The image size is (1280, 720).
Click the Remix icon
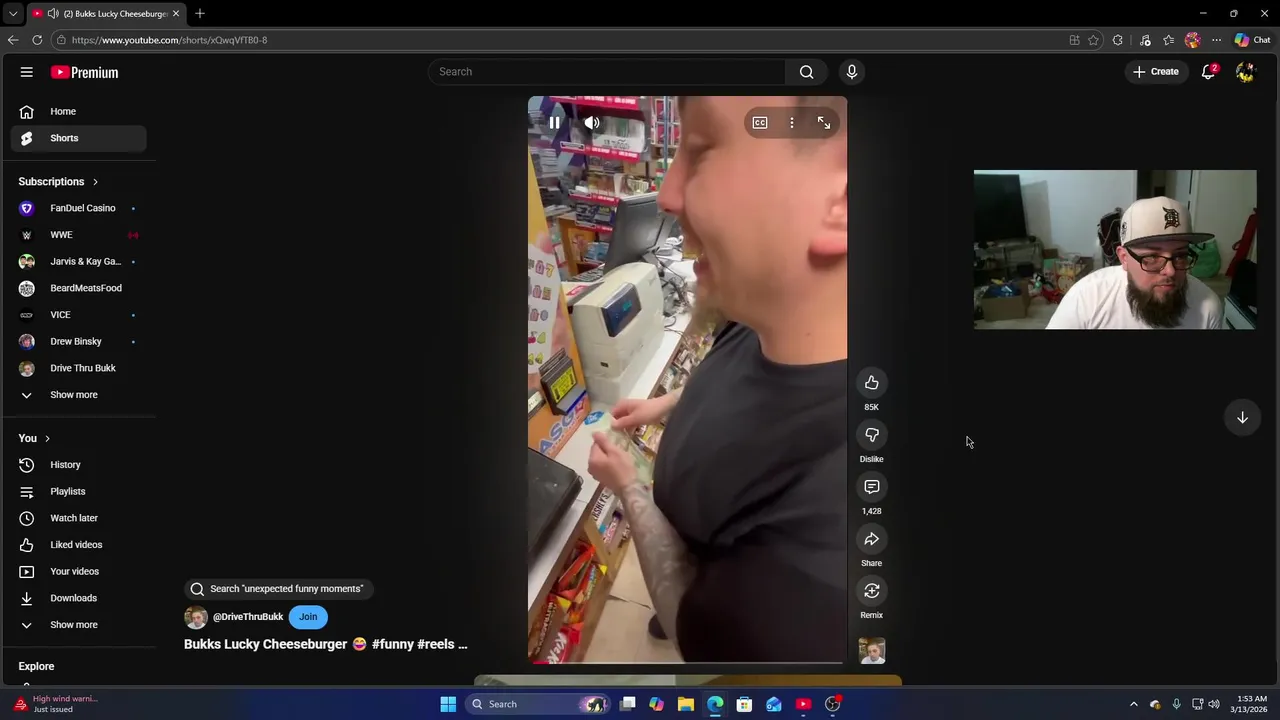point(872,591)
